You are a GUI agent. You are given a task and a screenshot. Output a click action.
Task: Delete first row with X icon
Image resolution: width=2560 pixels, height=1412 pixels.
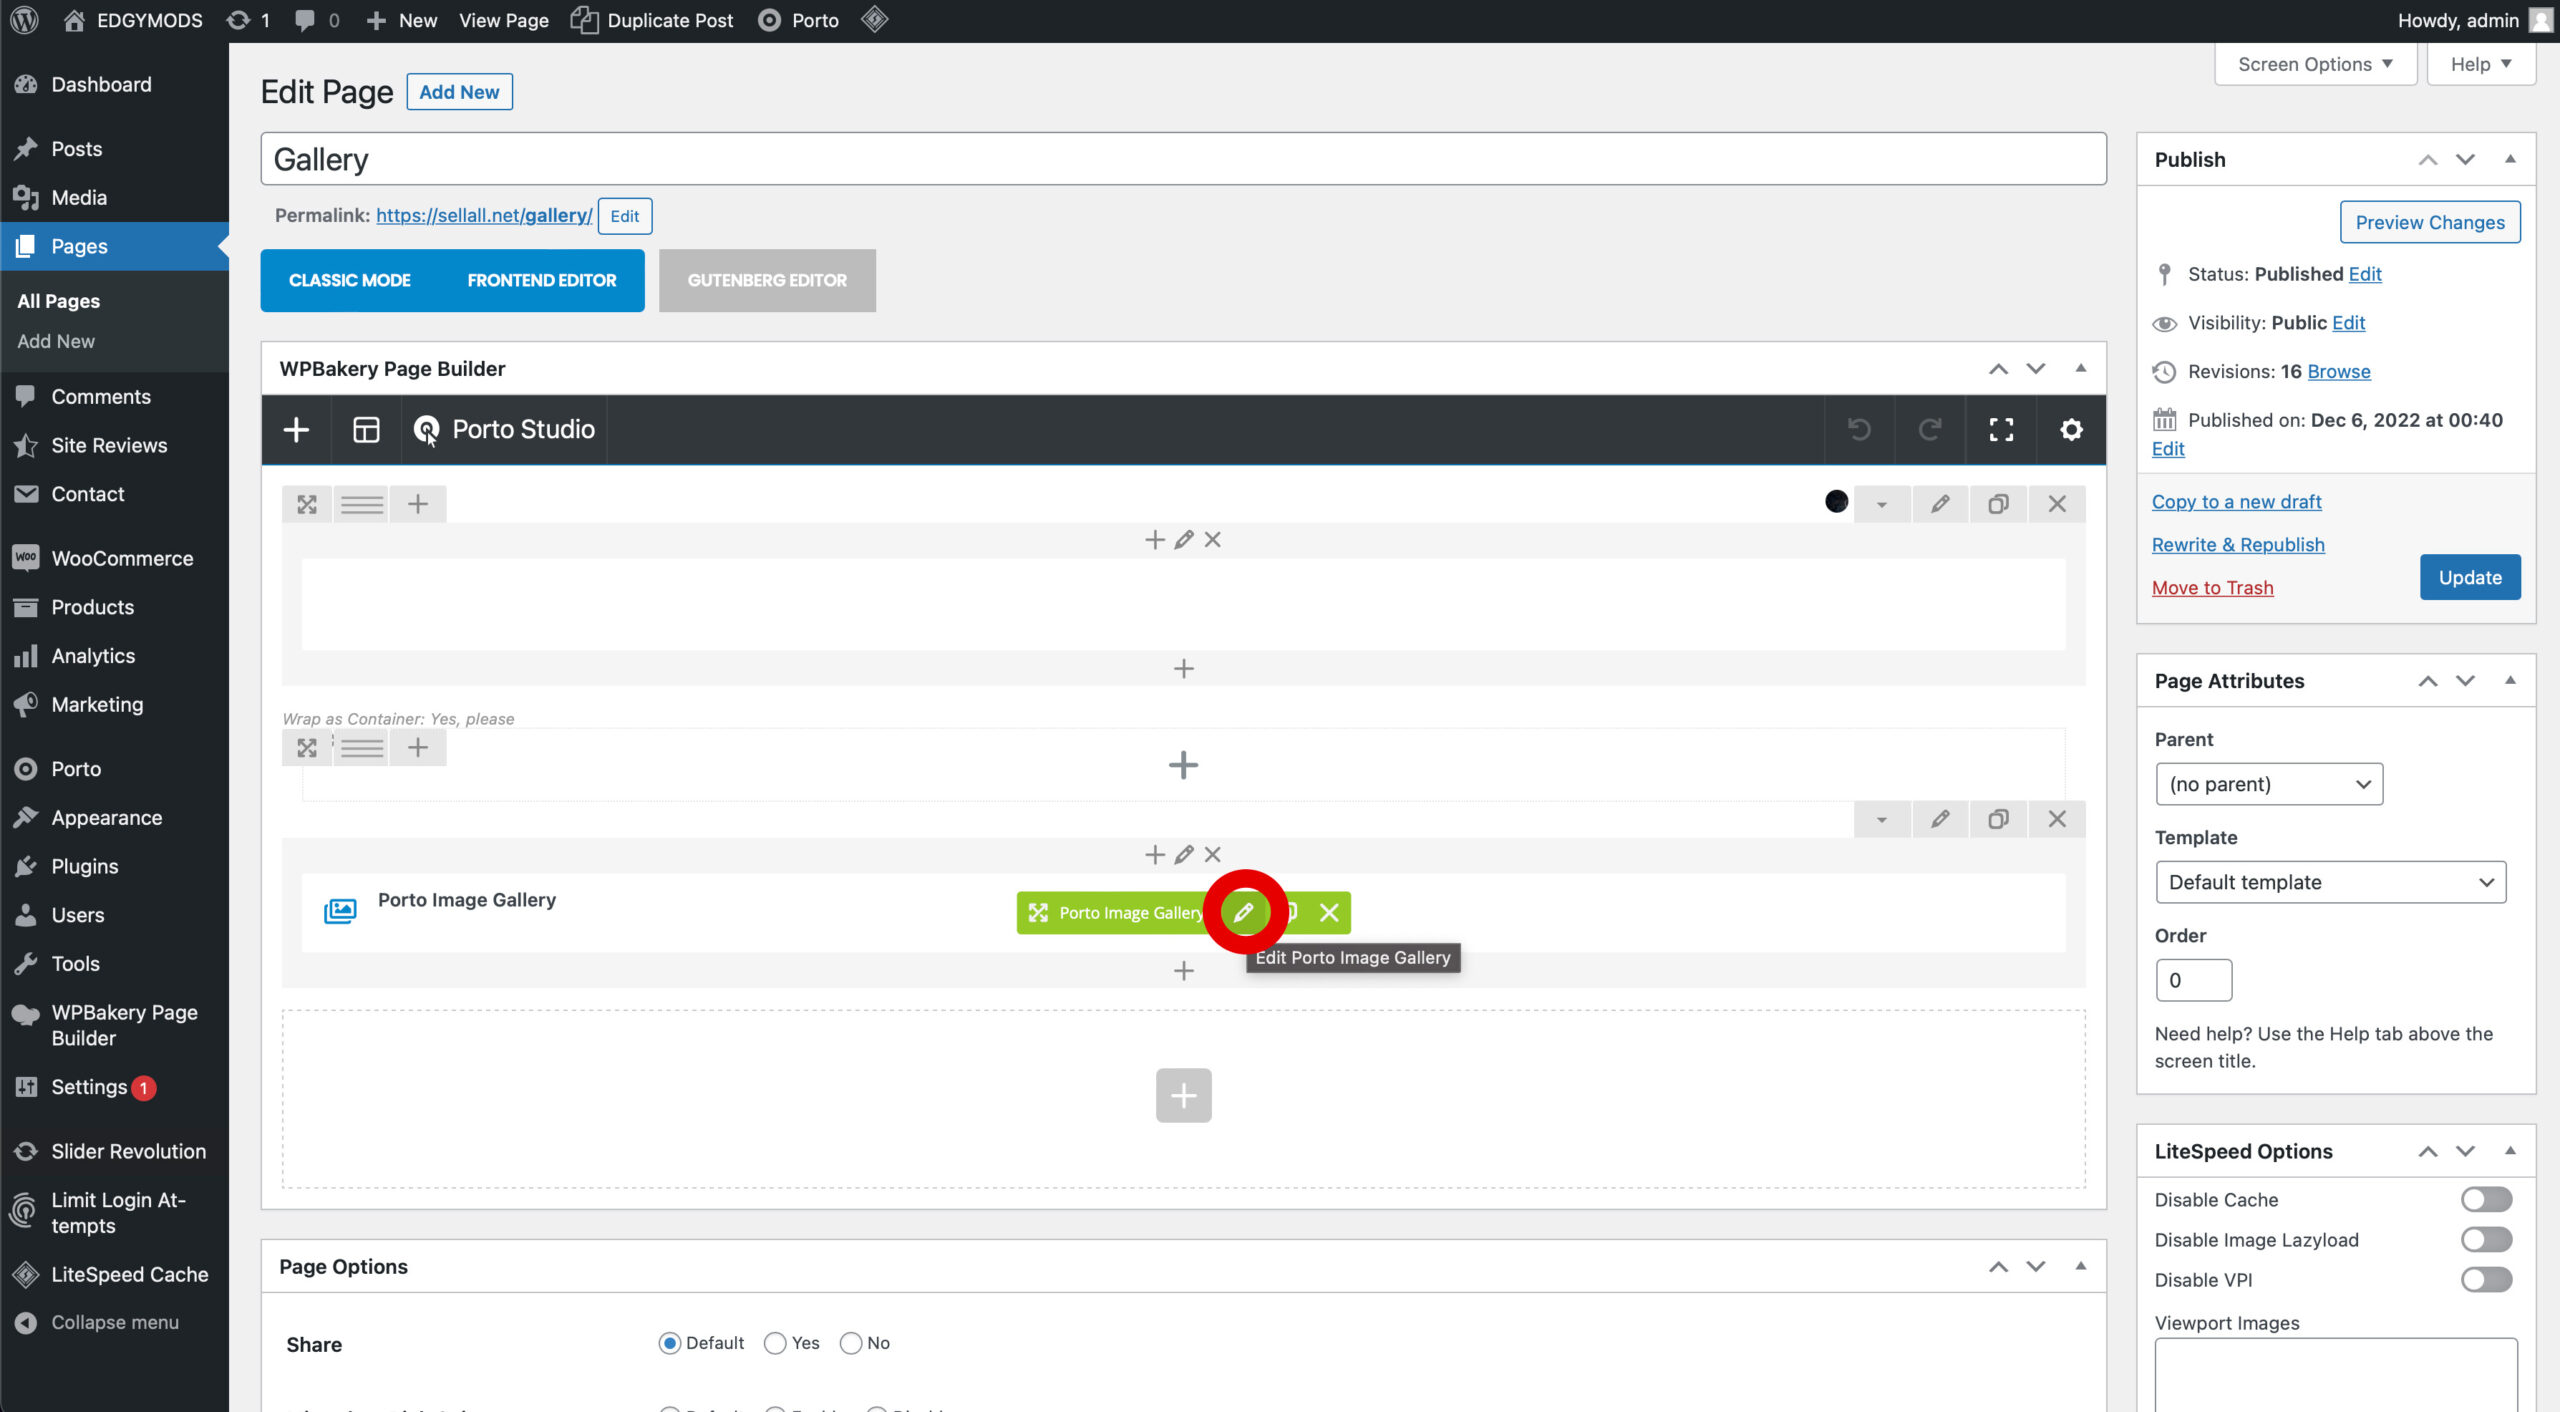point(2057,504)
